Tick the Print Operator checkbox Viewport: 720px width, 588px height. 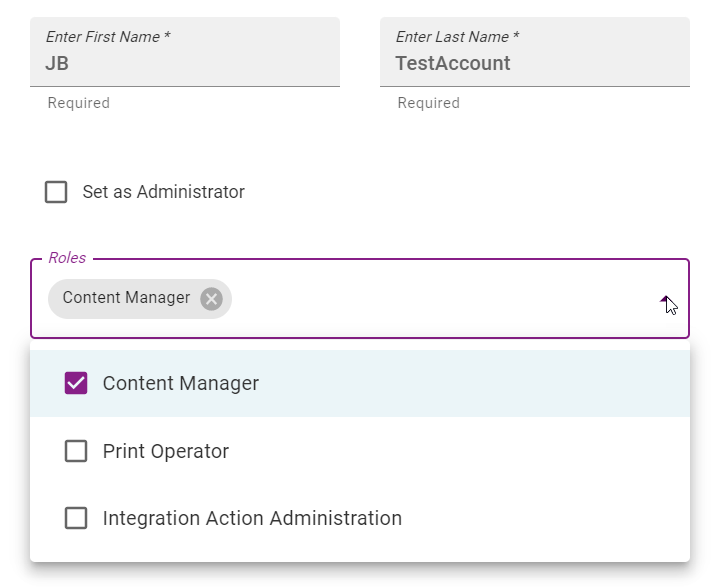pos(76,451)
